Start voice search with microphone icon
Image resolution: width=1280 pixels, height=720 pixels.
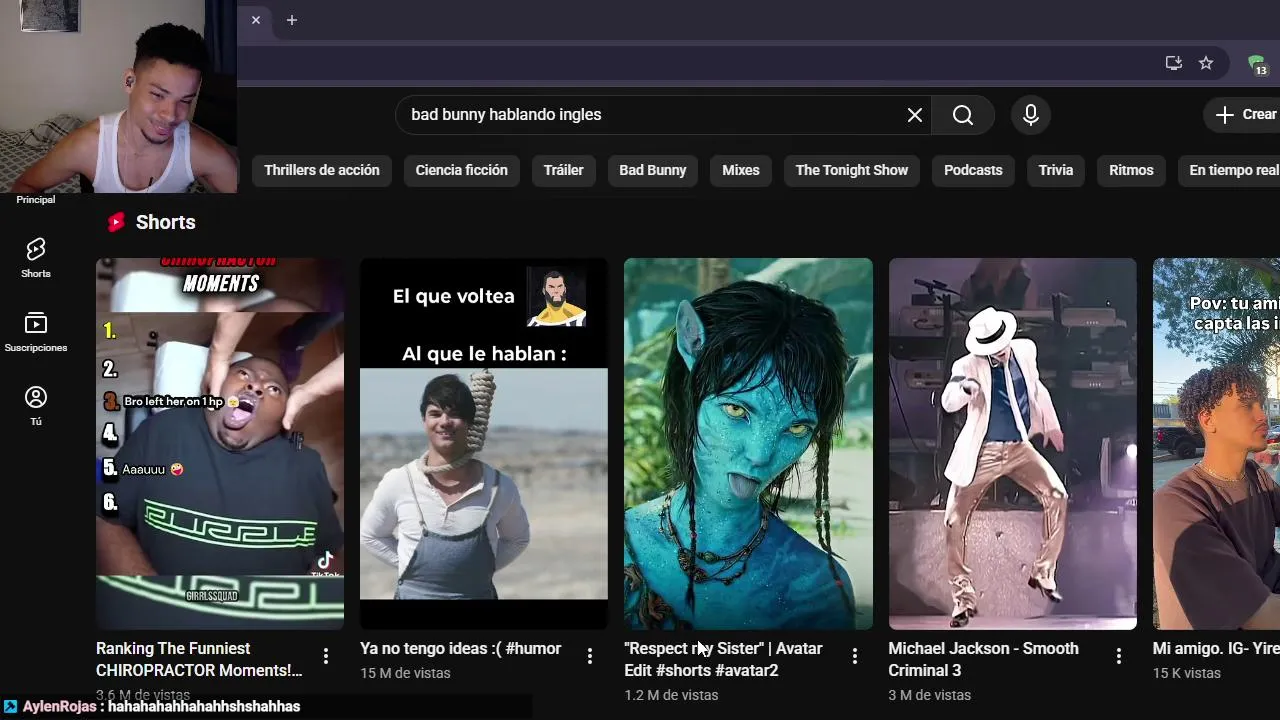(1031, 115)
